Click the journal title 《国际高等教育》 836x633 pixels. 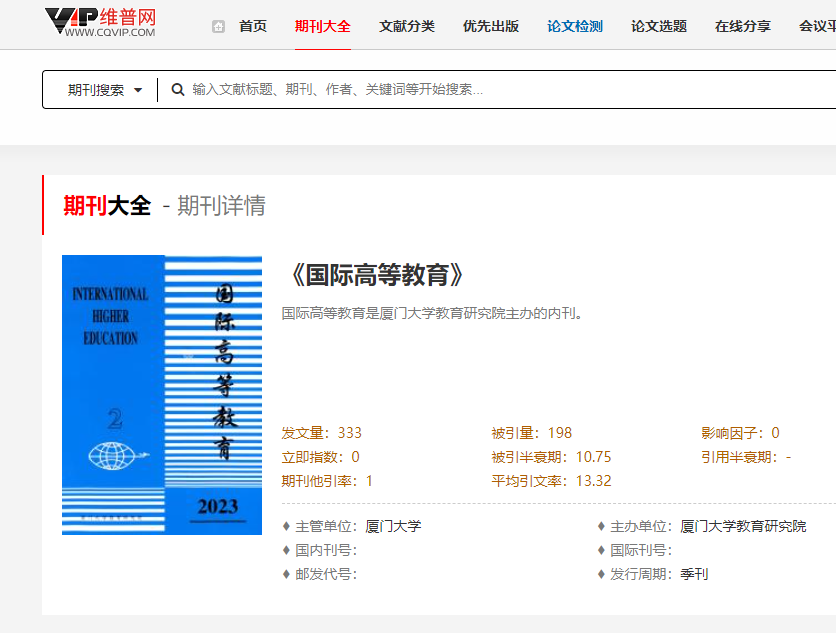coord(377,275)
